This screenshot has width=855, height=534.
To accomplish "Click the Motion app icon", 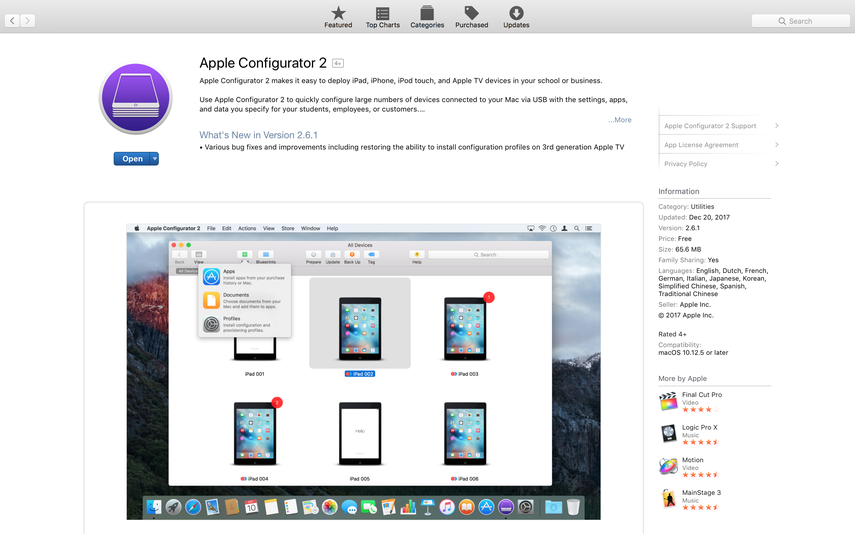I will pyautogui.click(x=668, y=466).
